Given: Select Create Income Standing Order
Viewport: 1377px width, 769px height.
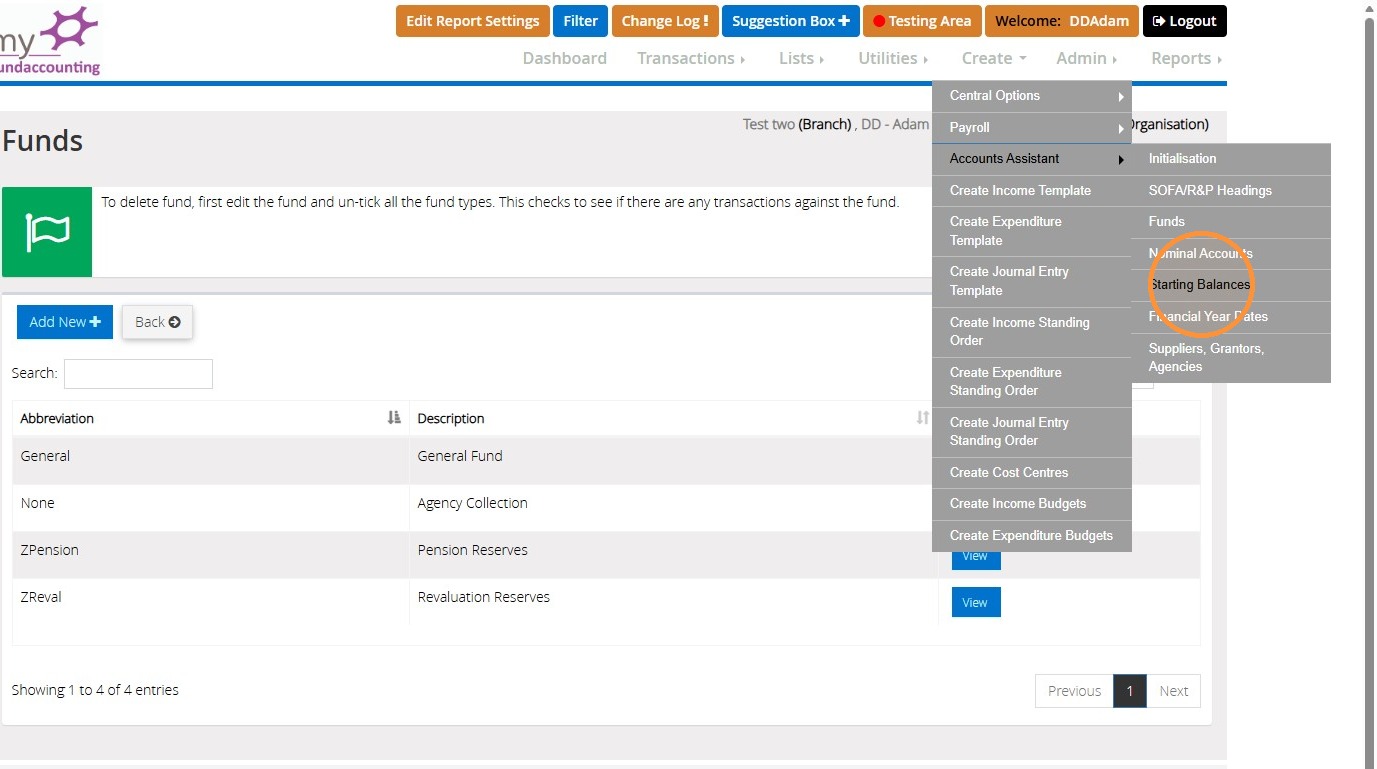Looking at the screenshot, I should tap(1032, 332).
